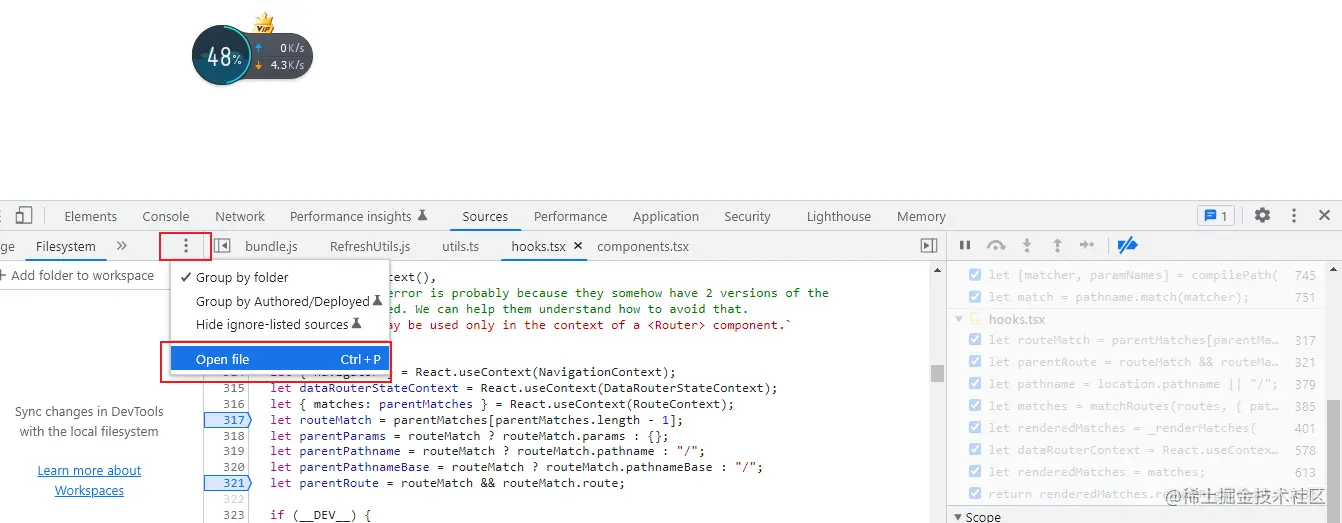
Task: Open the Lighthouse tab
Action: coord(839,216)
